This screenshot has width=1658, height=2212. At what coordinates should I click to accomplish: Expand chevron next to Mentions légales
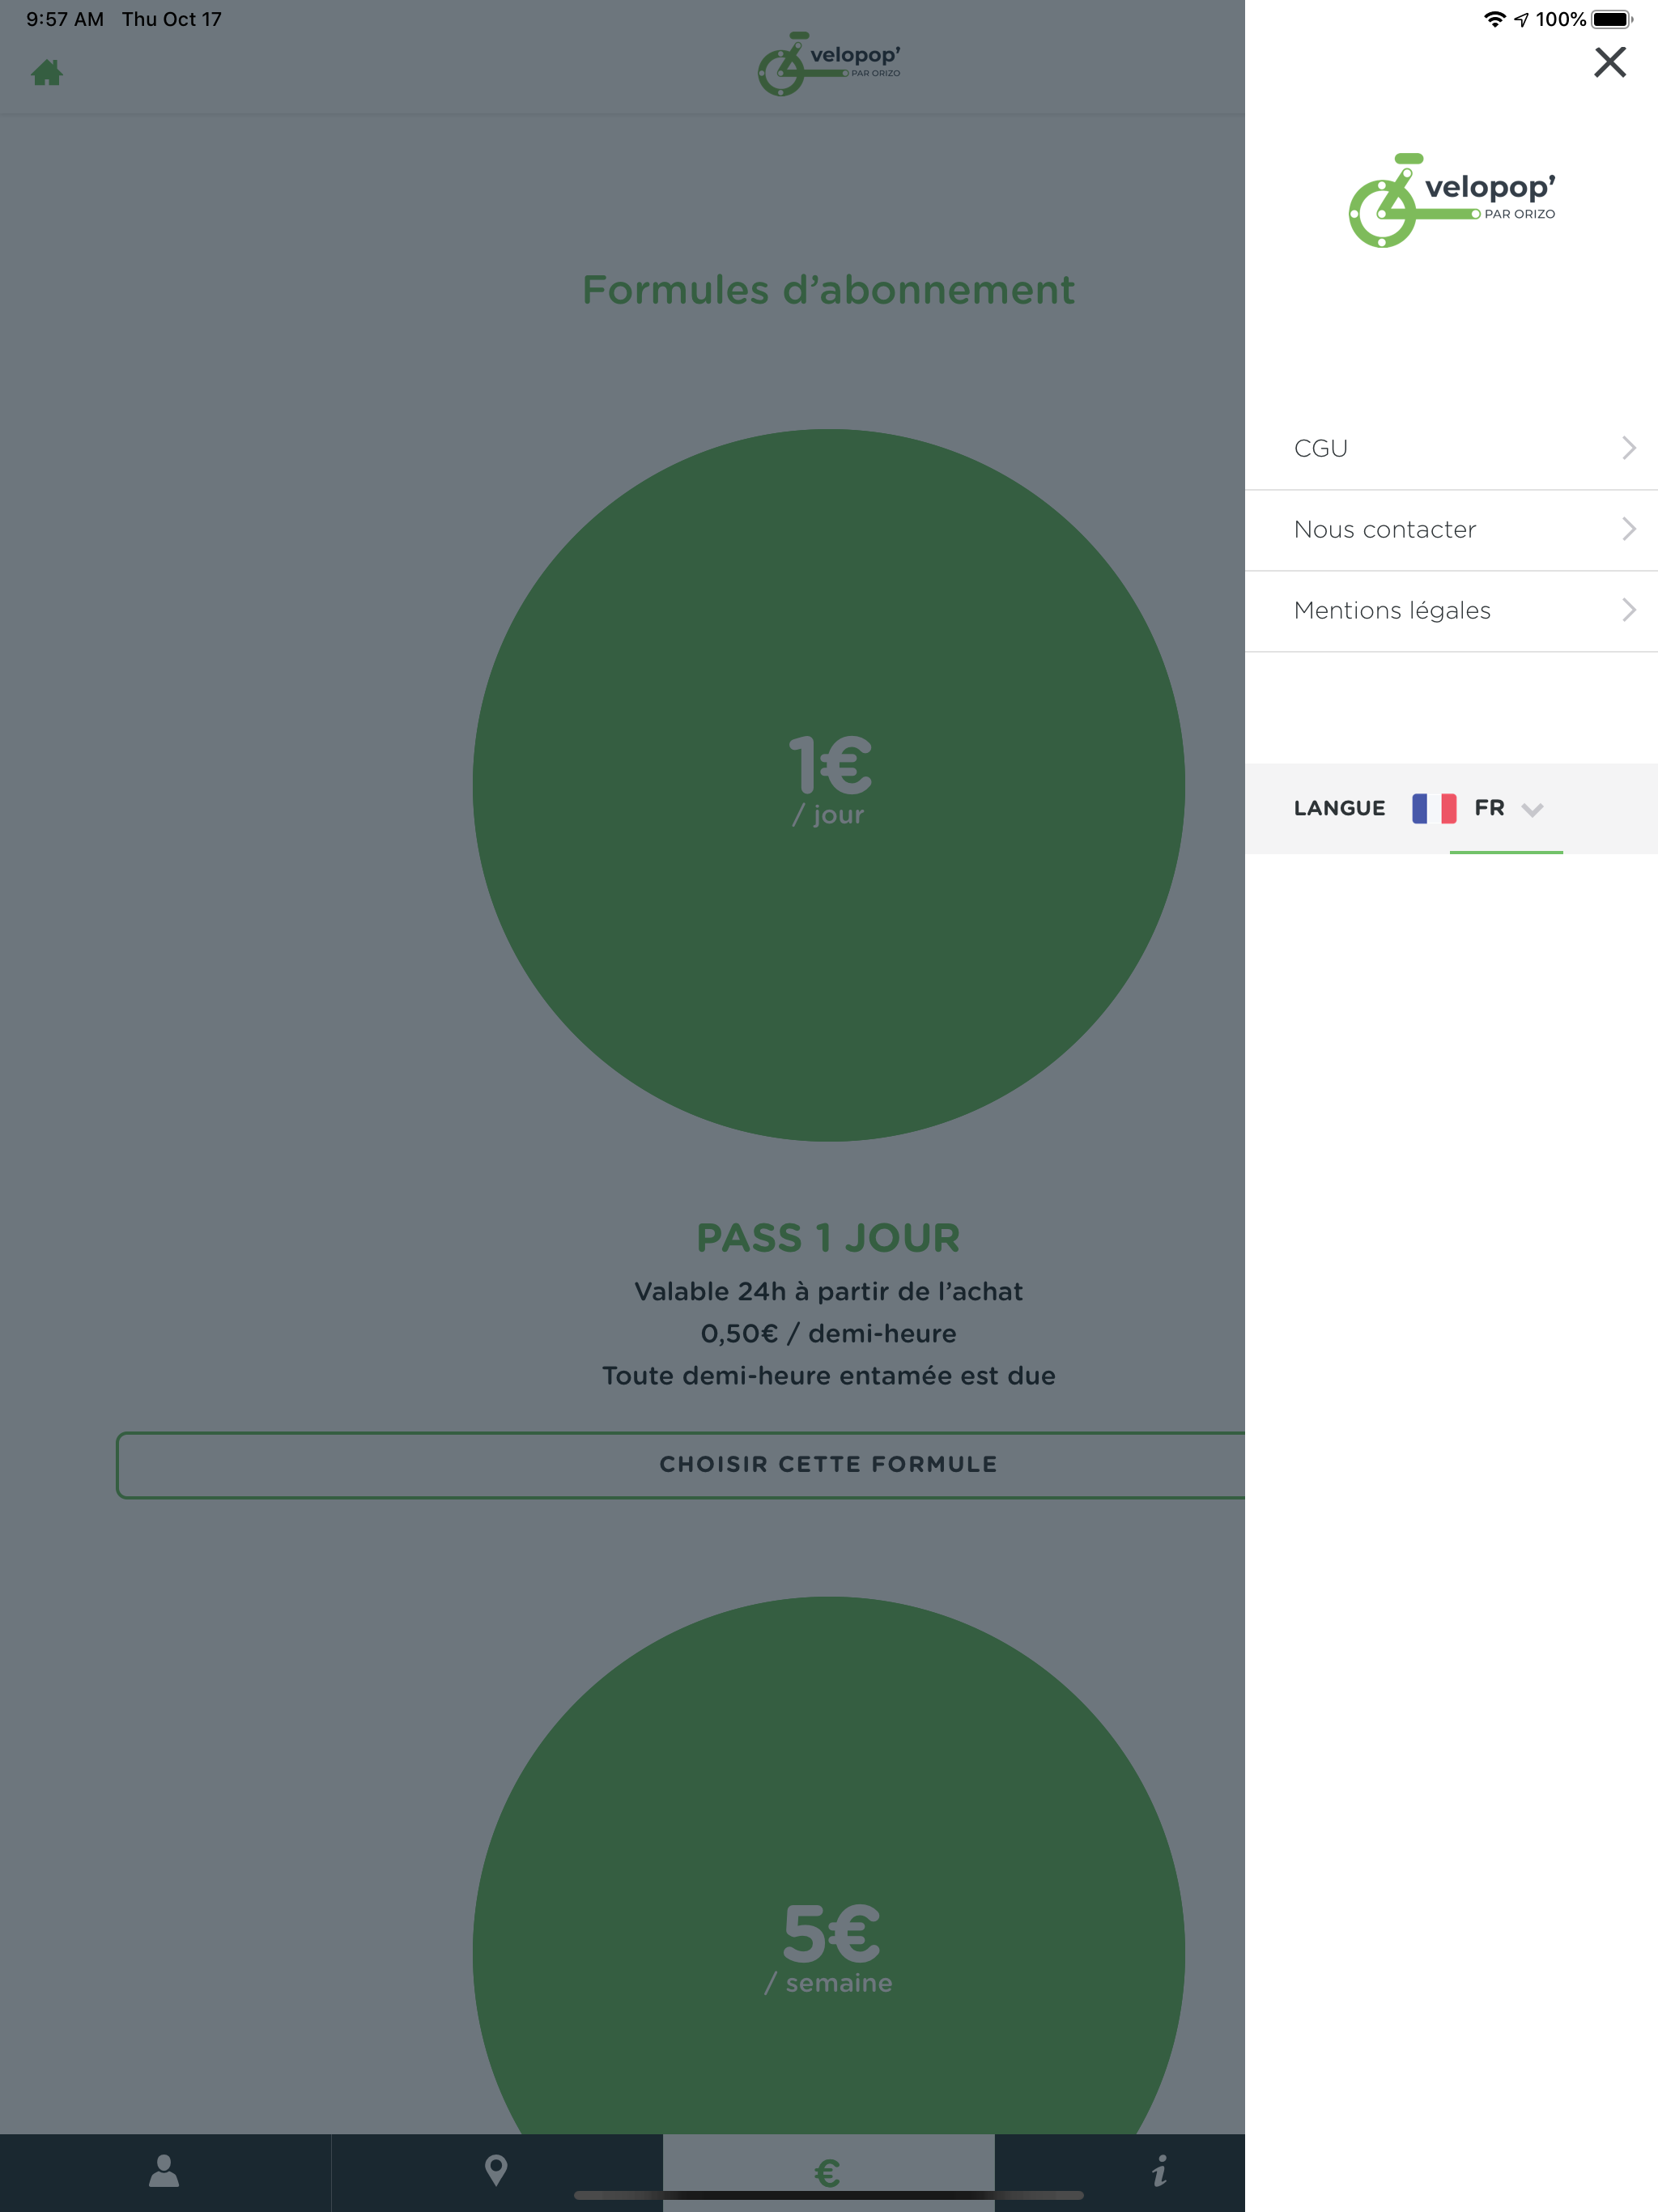(x=1628, y=610)
